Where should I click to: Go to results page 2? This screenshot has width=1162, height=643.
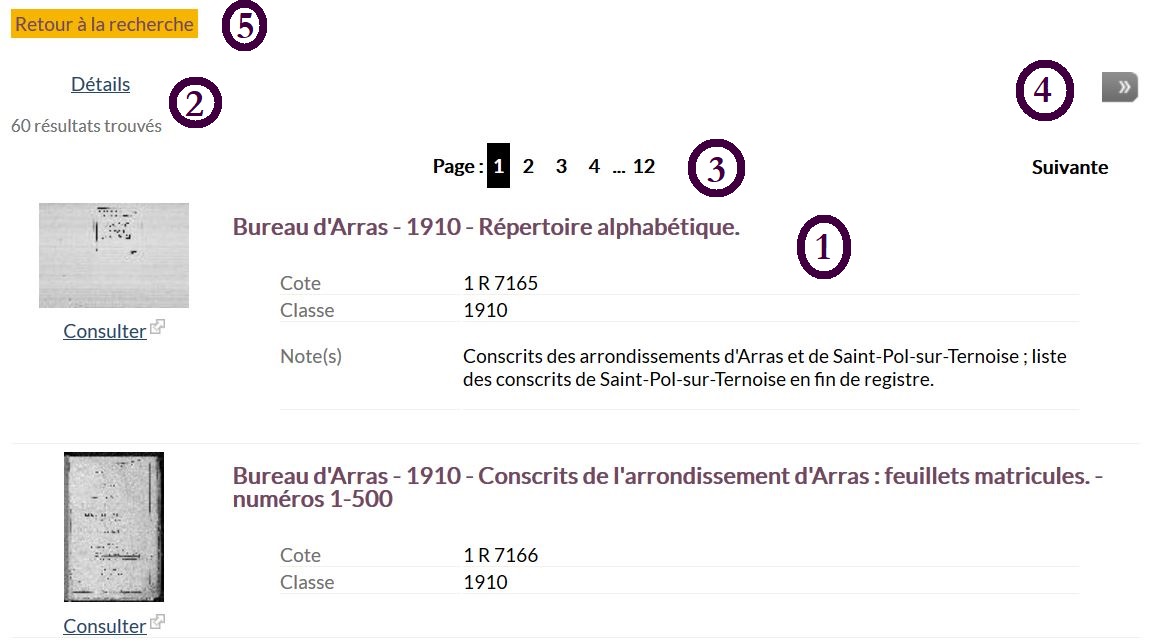528,167
